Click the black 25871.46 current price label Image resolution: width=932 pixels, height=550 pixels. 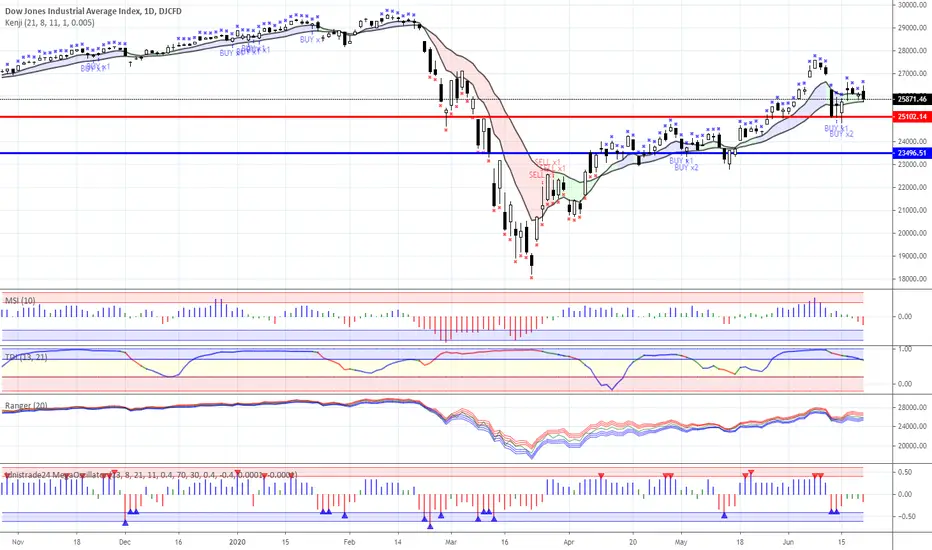tap(912, 99)
